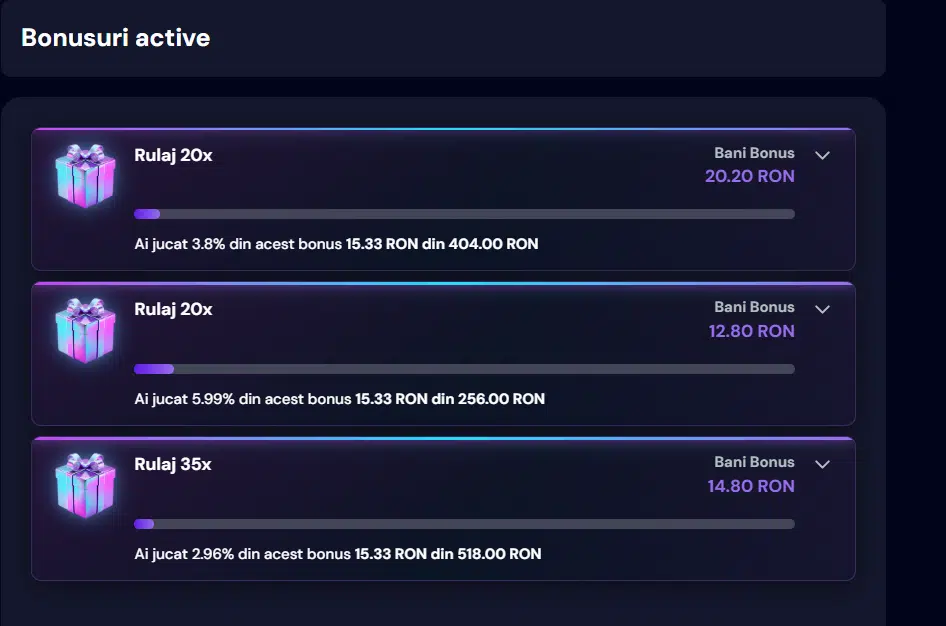This screenshot has width=946, height=626.
Task: Click Bani Bonus label on the 35x card
Action: click(754, 462)
